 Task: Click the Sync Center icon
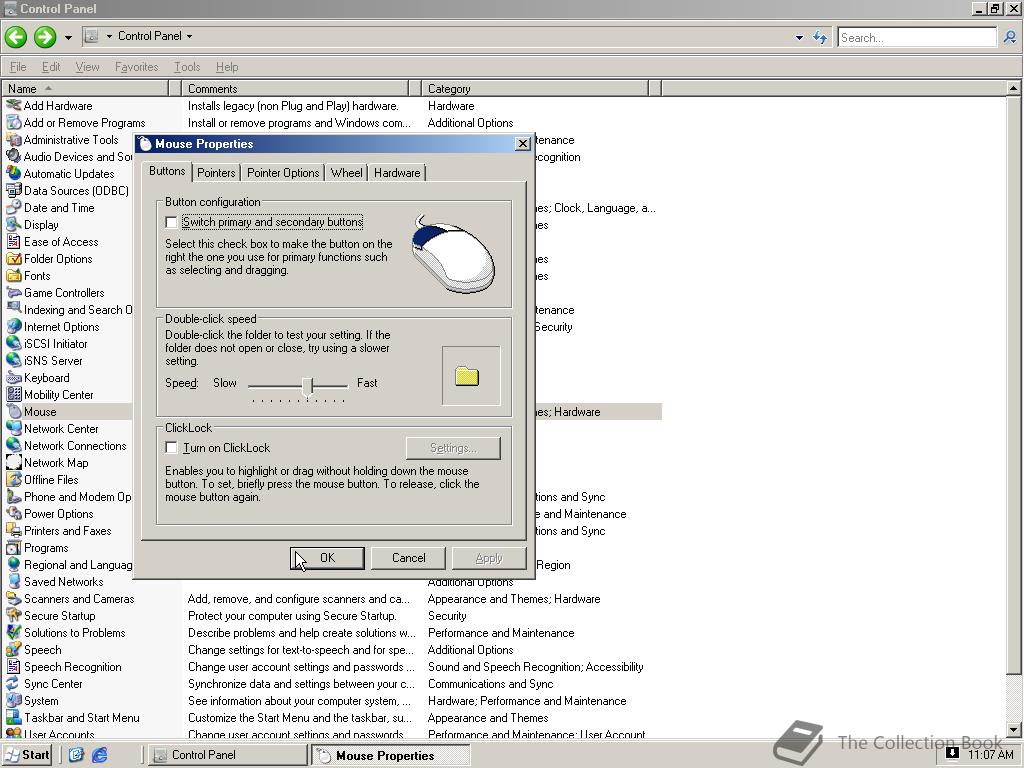pyautogui.click(x=13, y=682)
